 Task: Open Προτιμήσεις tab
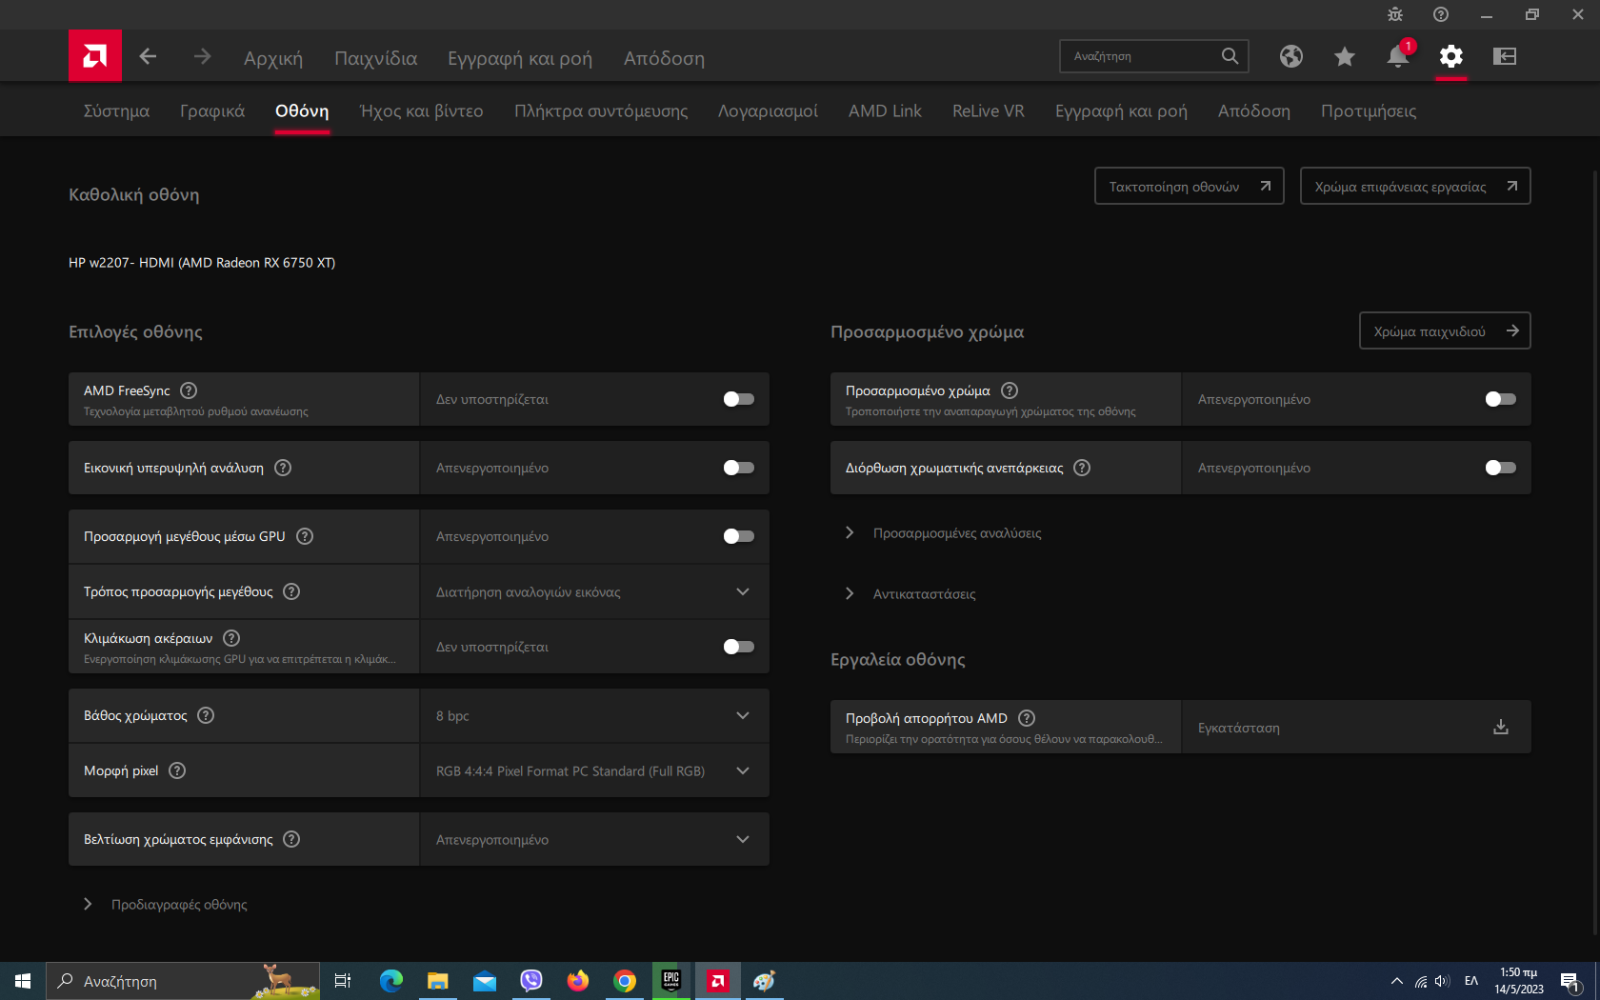pyautogui.click(x=1368, y=111)
